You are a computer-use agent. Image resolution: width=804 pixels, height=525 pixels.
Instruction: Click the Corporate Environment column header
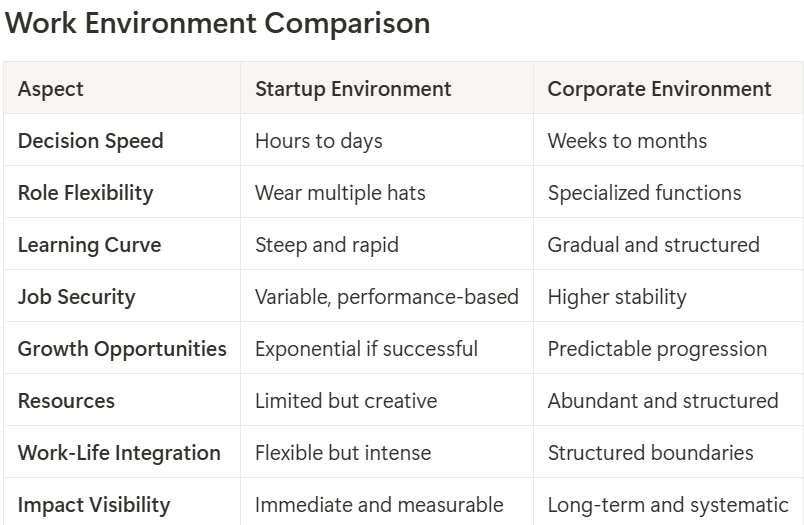(x=659, y=89)
